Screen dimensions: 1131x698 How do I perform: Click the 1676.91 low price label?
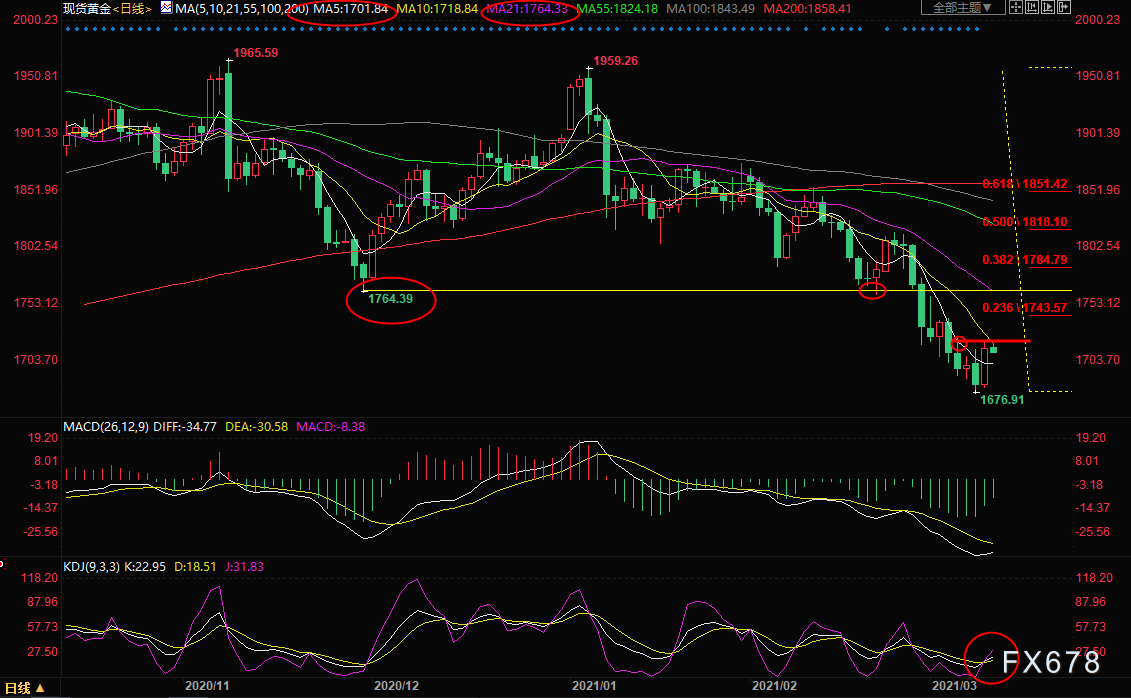point(1002,399)
